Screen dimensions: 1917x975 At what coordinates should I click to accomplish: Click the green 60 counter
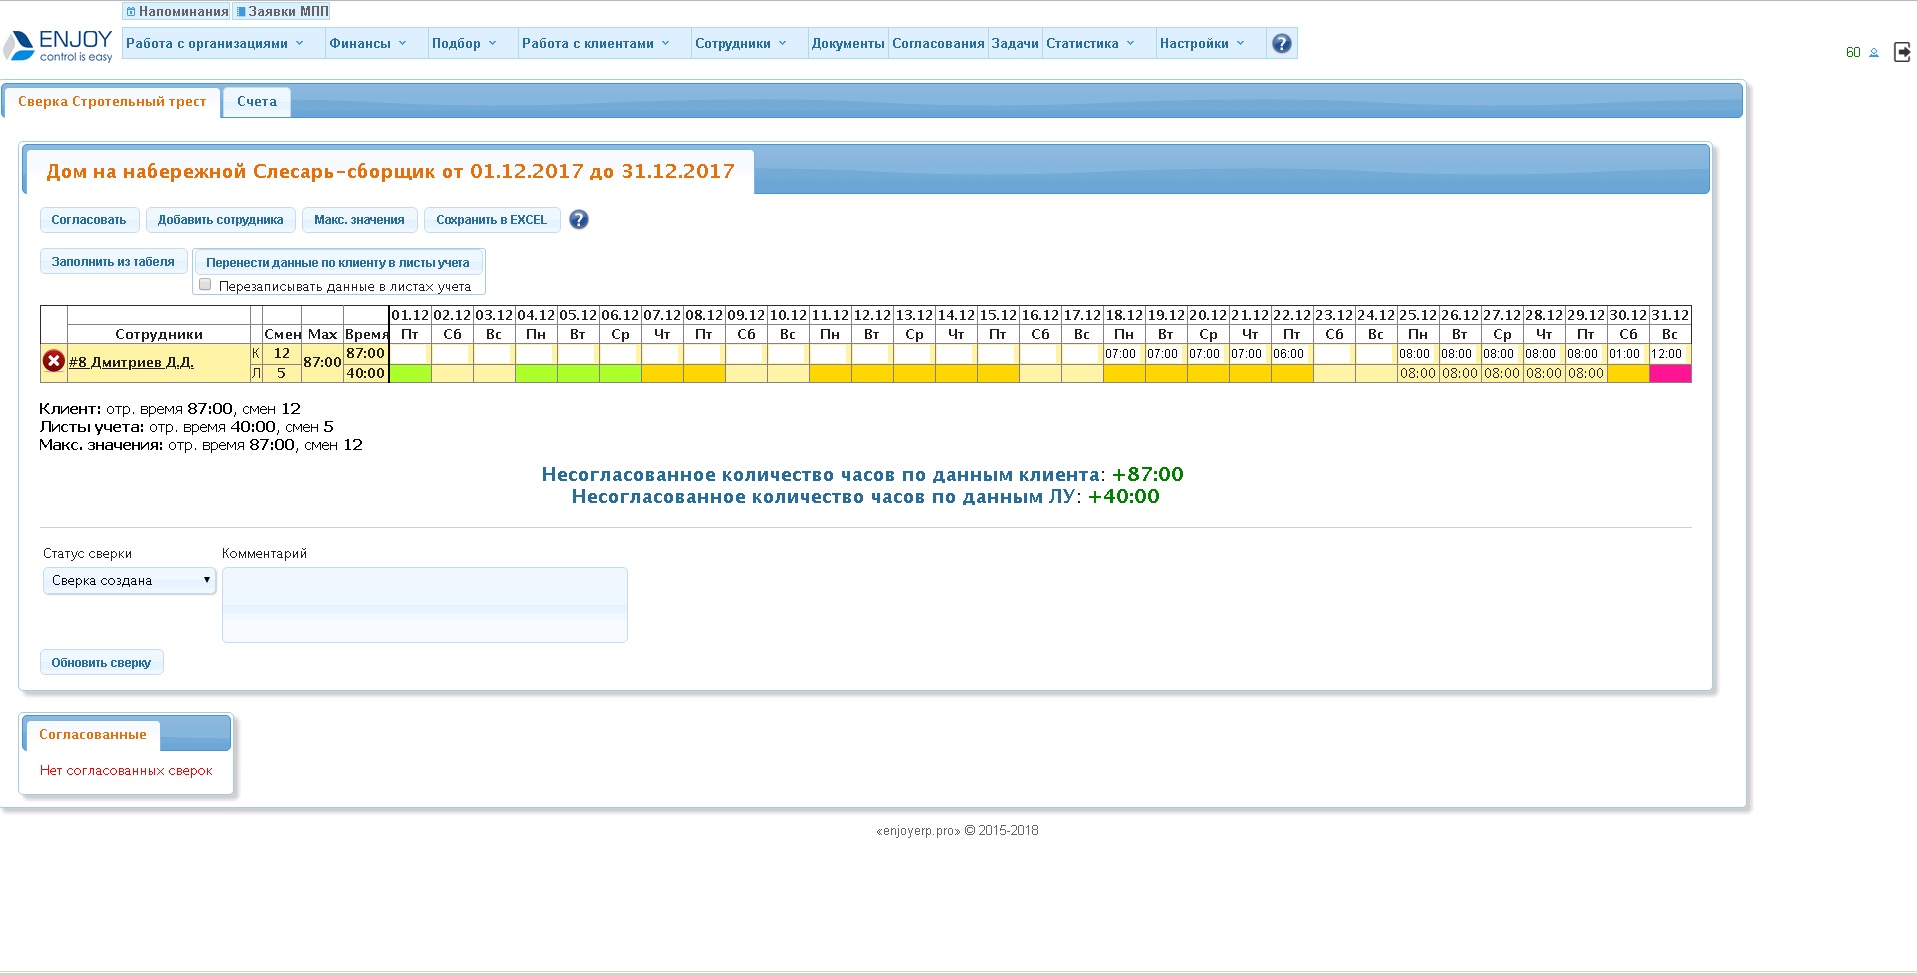(1853, 53)
